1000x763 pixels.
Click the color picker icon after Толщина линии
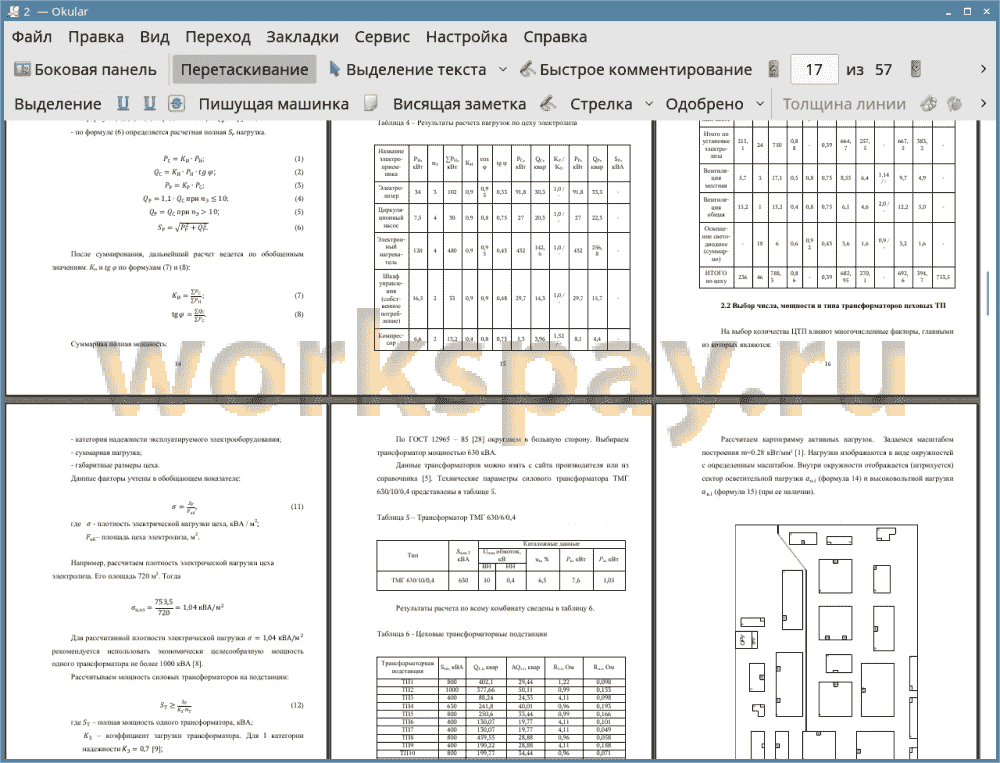929,103
